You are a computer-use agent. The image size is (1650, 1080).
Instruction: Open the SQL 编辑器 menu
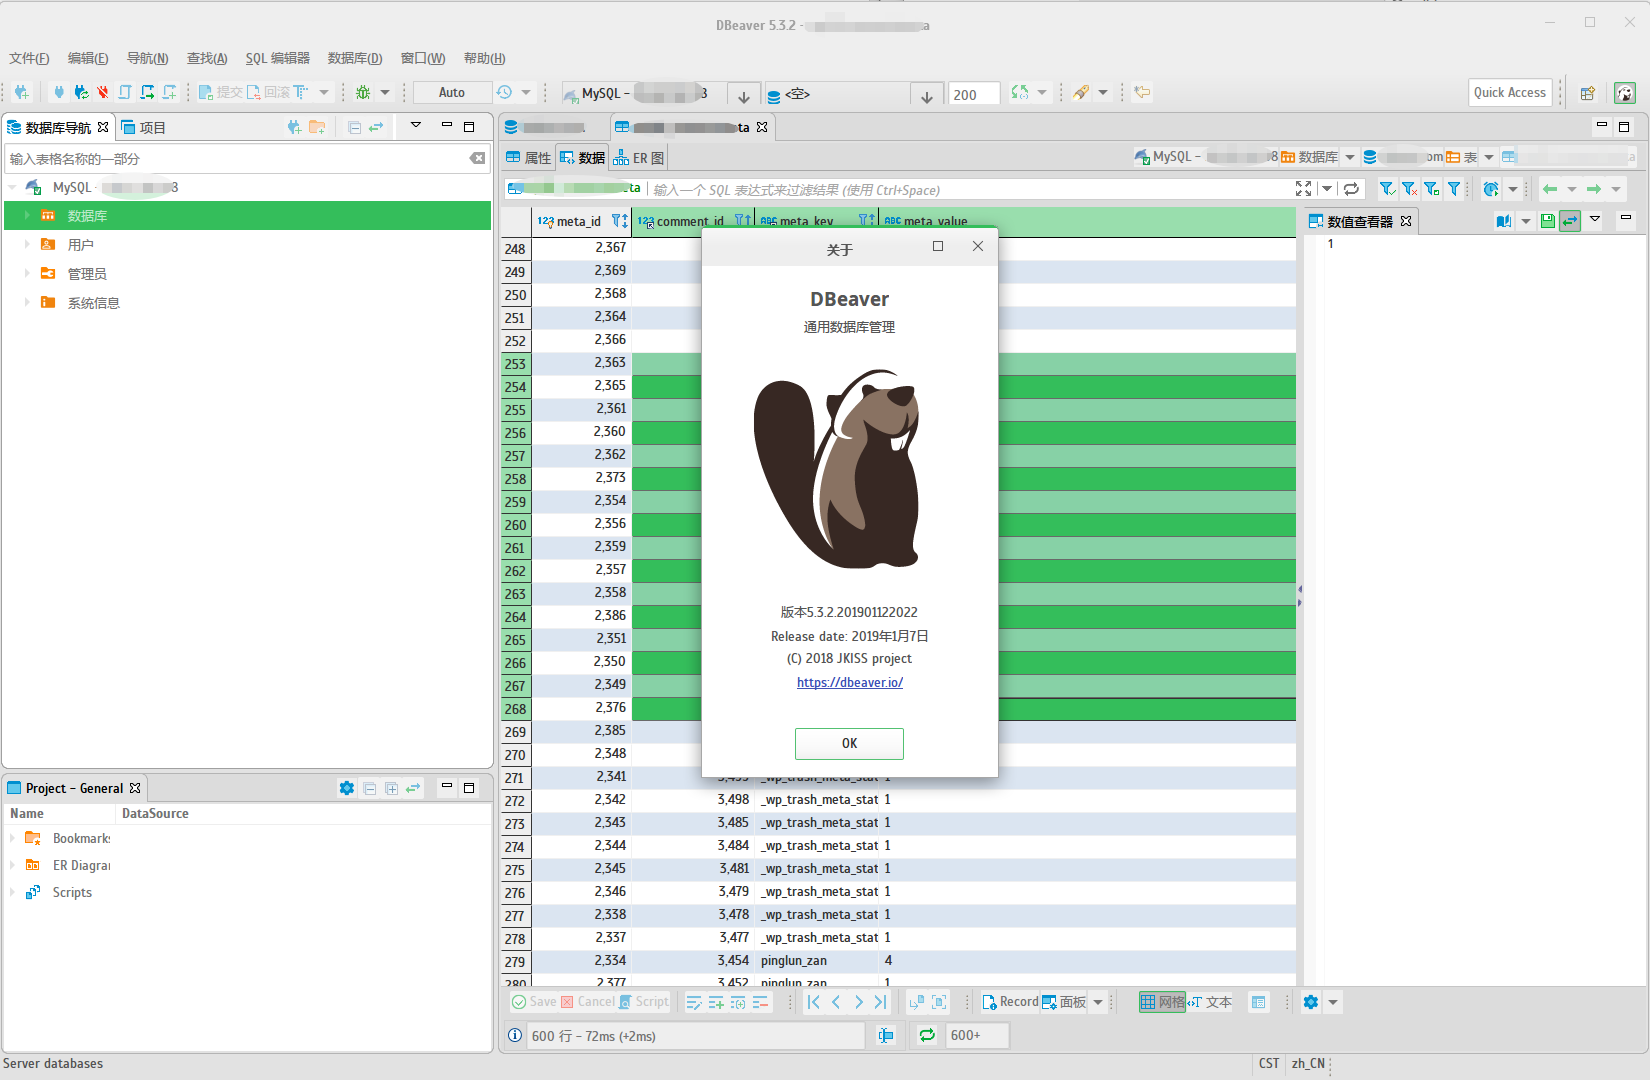[x=277, y=58]
